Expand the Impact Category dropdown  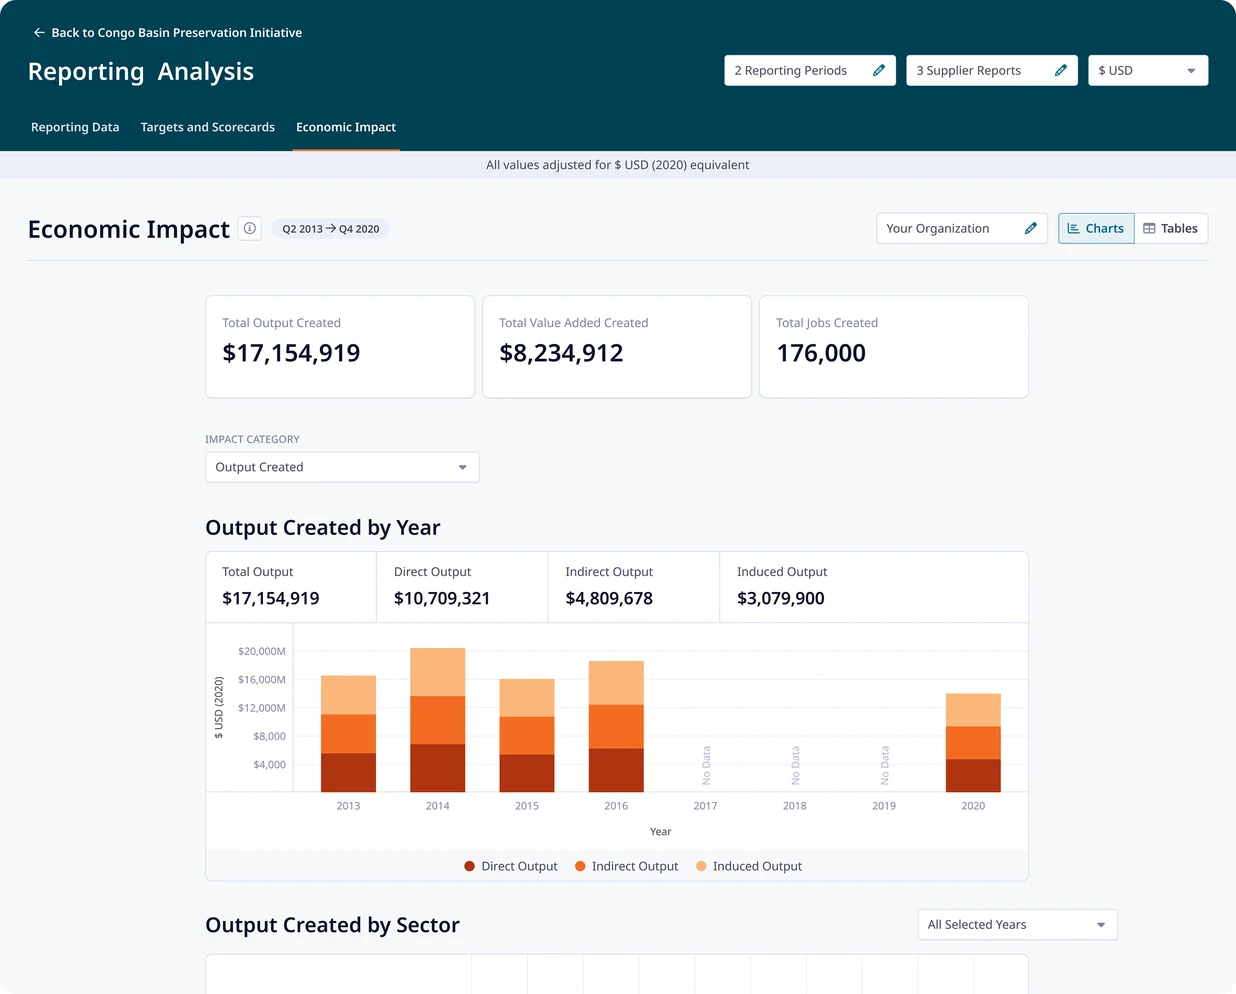click(342, 467)
